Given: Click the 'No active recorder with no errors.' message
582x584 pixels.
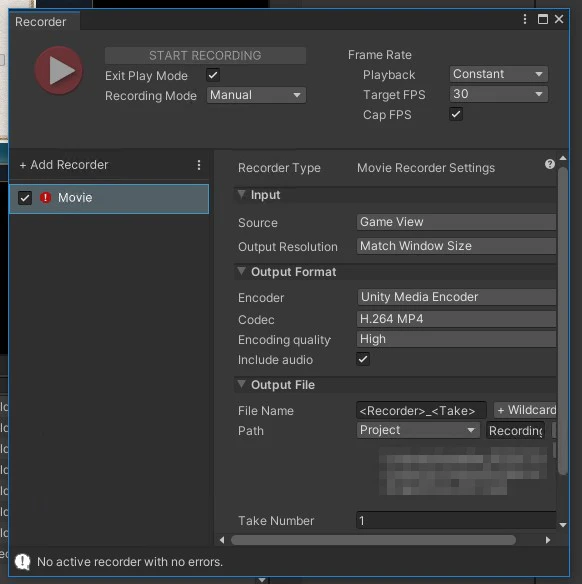Looking at the screenshot, I should coord(130,562).
